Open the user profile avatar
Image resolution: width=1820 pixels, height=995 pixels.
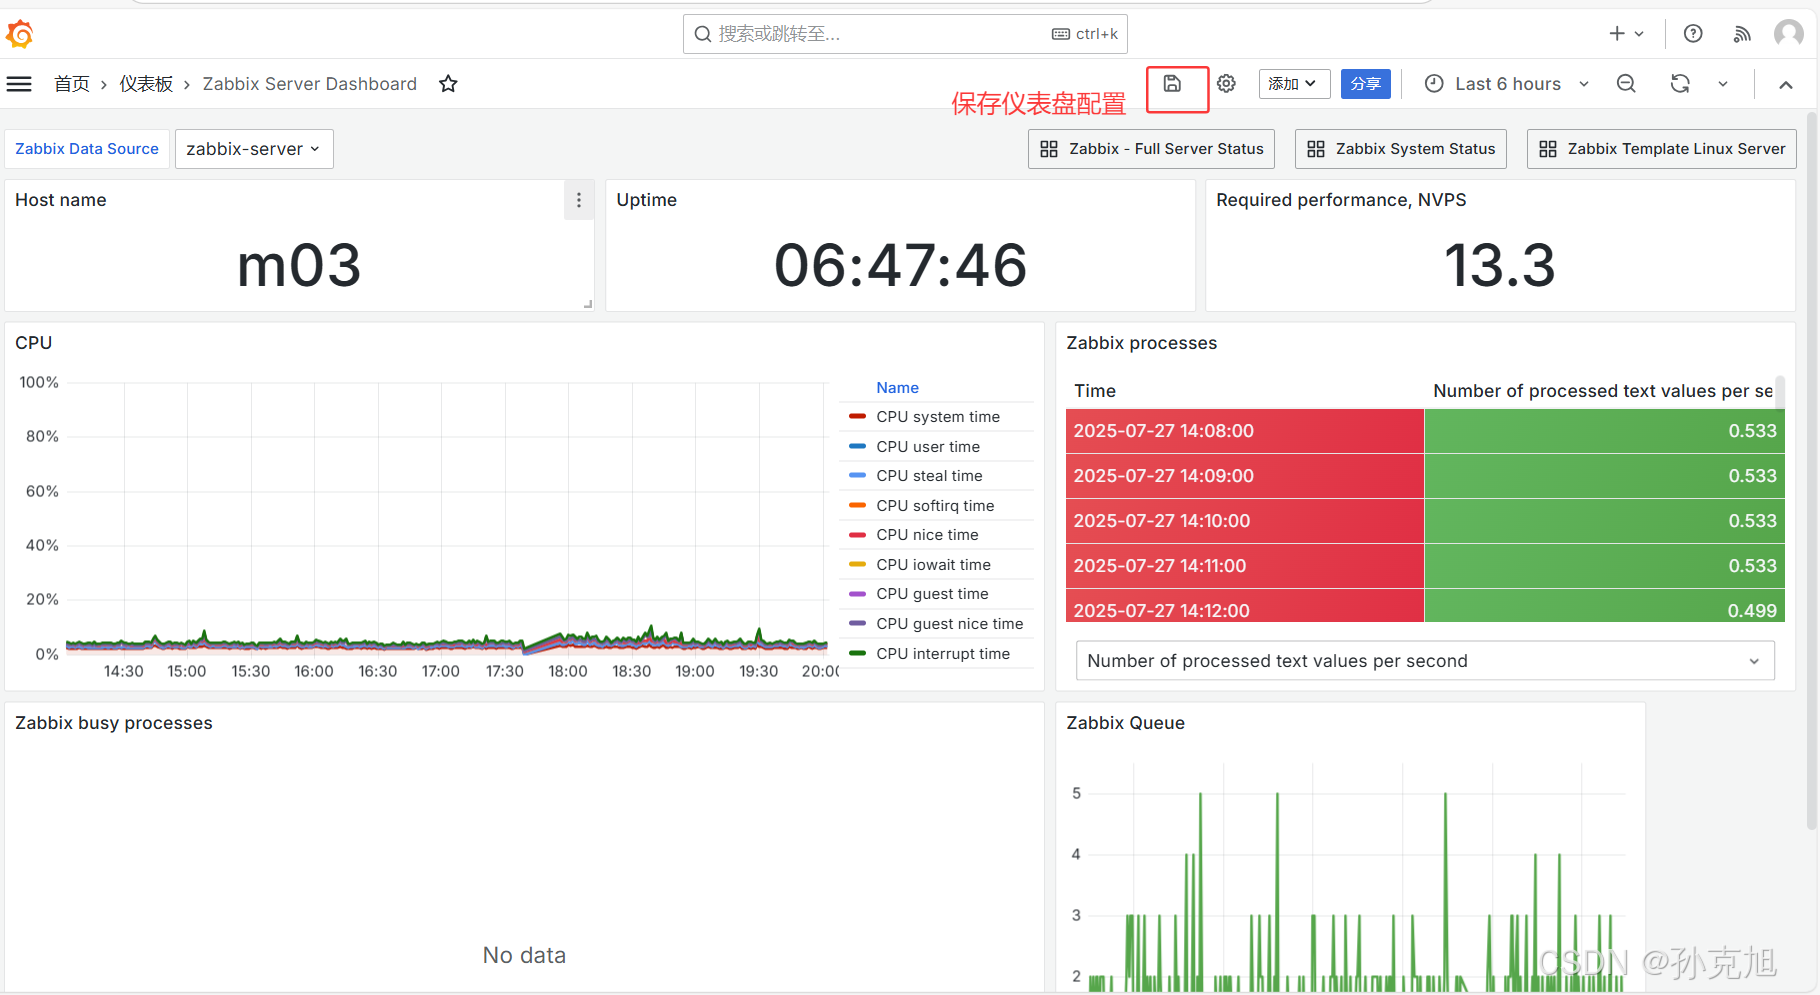[x=1788, y=34]
